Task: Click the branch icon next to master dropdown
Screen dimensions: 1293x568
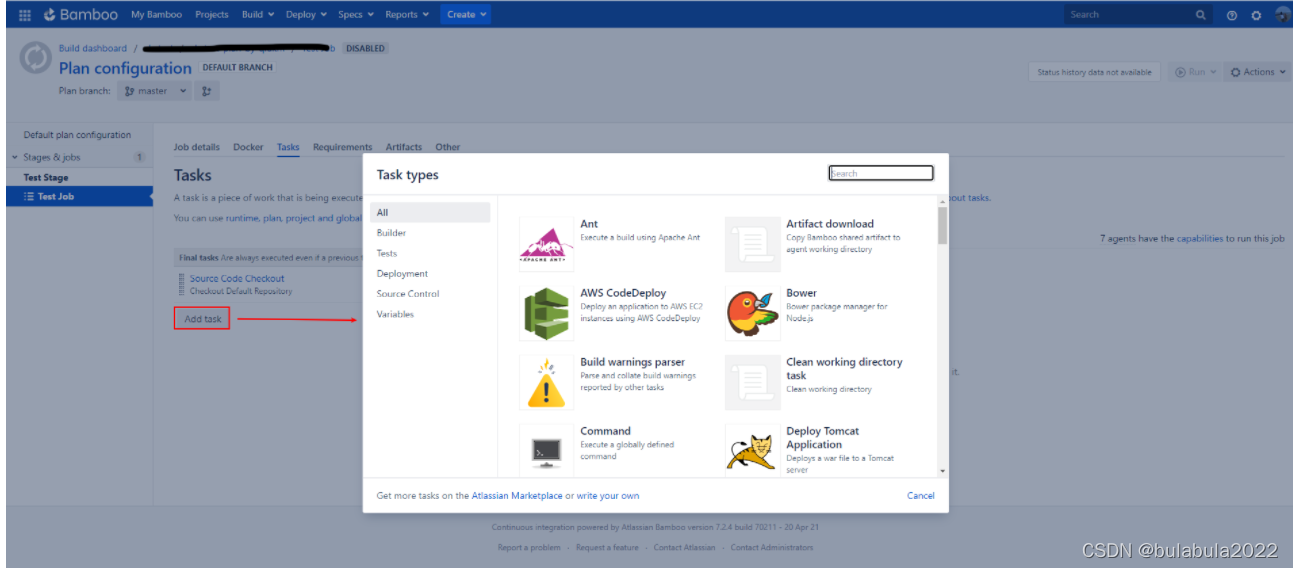Action: pyautogui.click(x=207, y=91)
